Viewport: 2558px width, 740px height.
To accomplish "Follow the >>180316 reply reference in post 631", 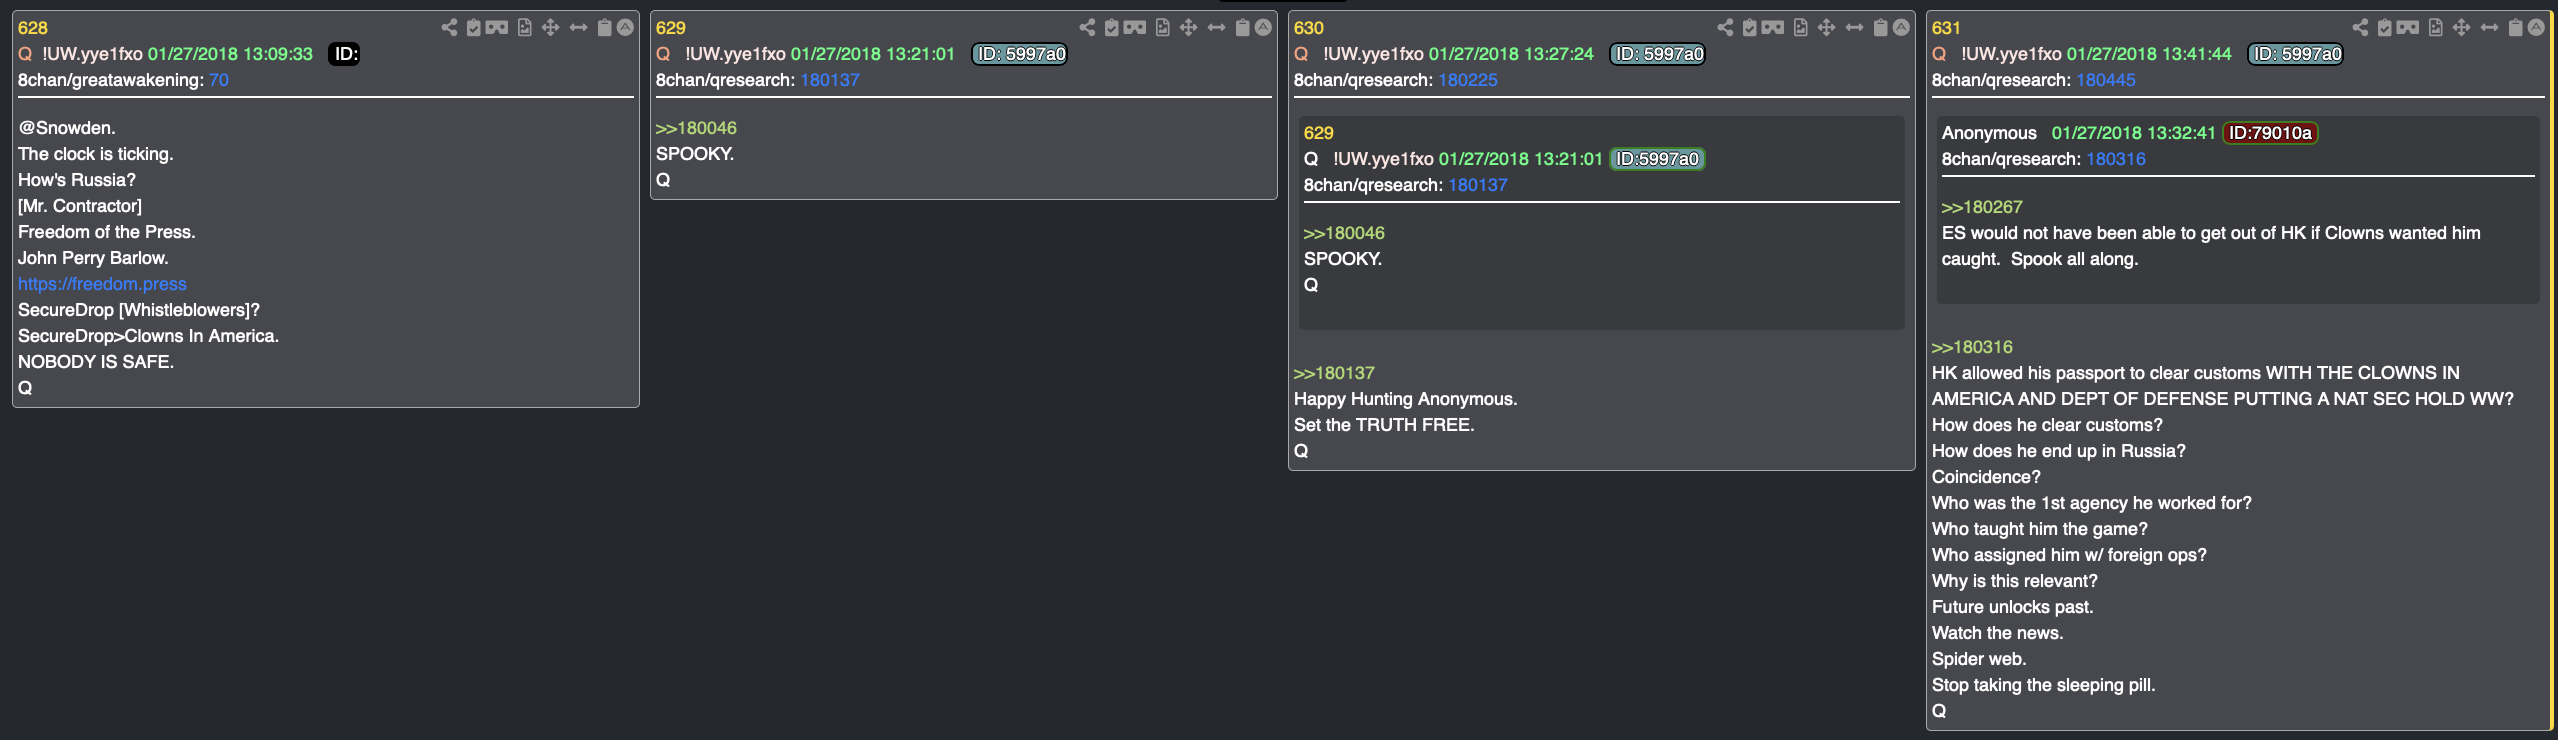I will tap(1972, 347).
